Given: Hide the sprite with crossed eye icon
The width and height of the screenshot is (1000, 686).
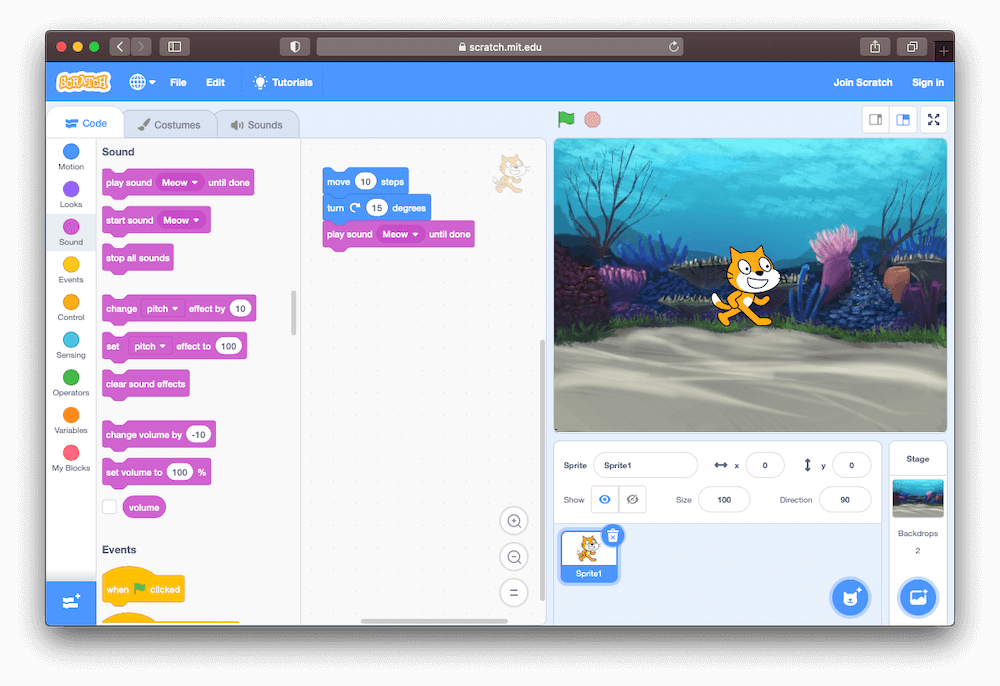Looking at the screenshot, I should [633, 499].
